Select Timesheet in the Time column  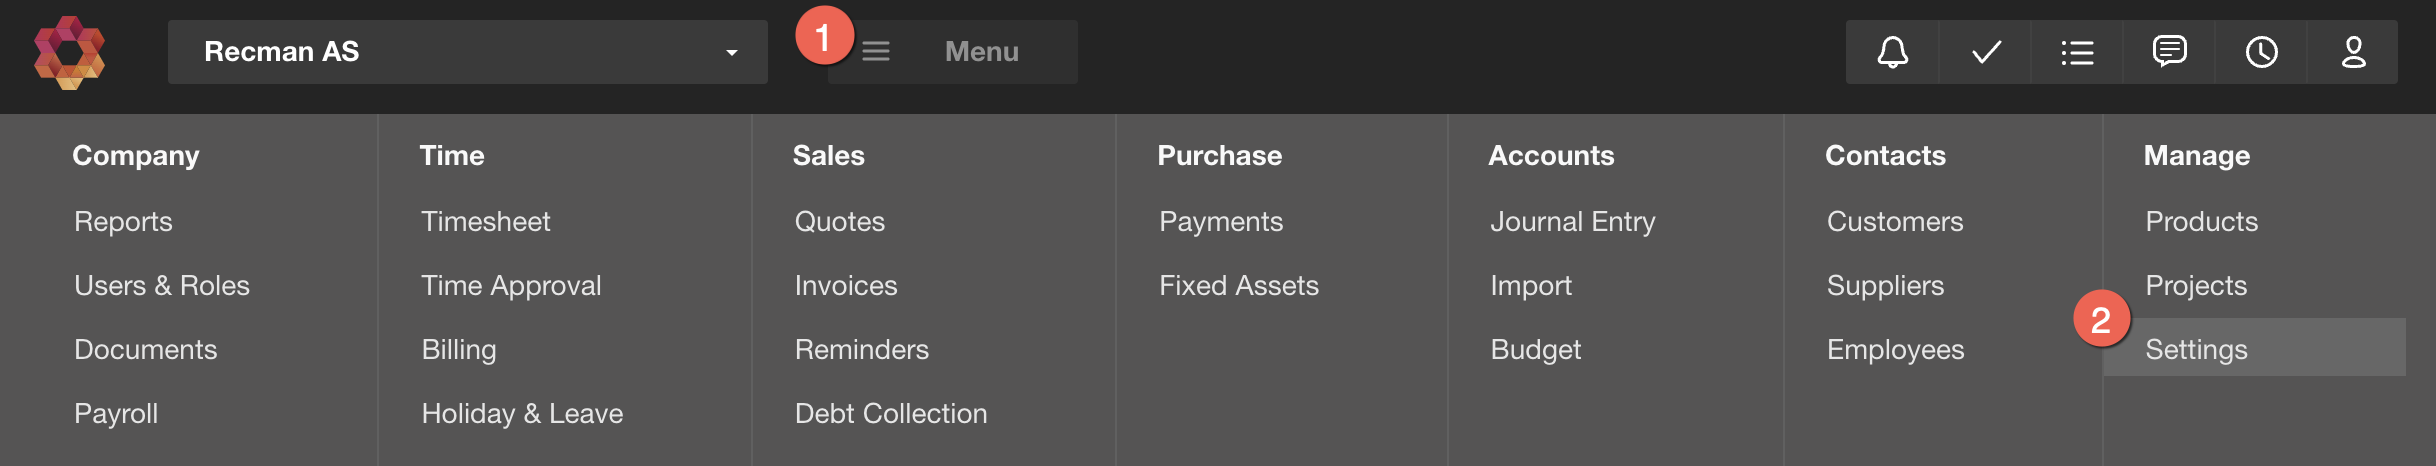click(485, 221)
